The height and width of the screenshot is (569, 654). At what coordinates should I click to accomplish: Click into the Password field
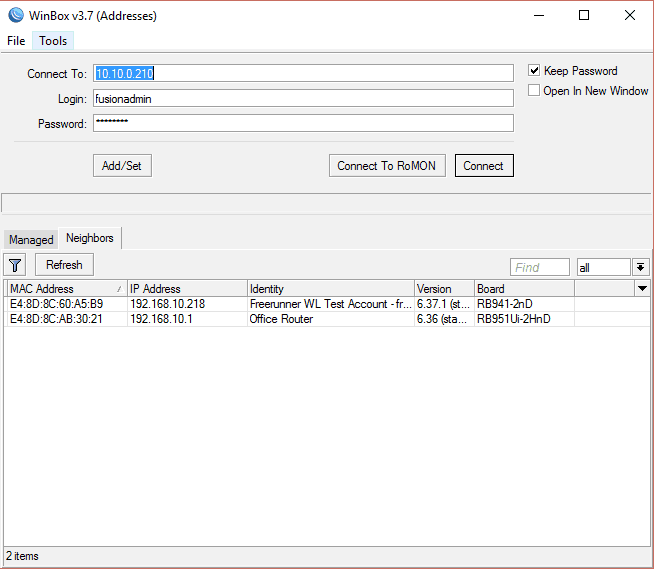tap(303, 123)
